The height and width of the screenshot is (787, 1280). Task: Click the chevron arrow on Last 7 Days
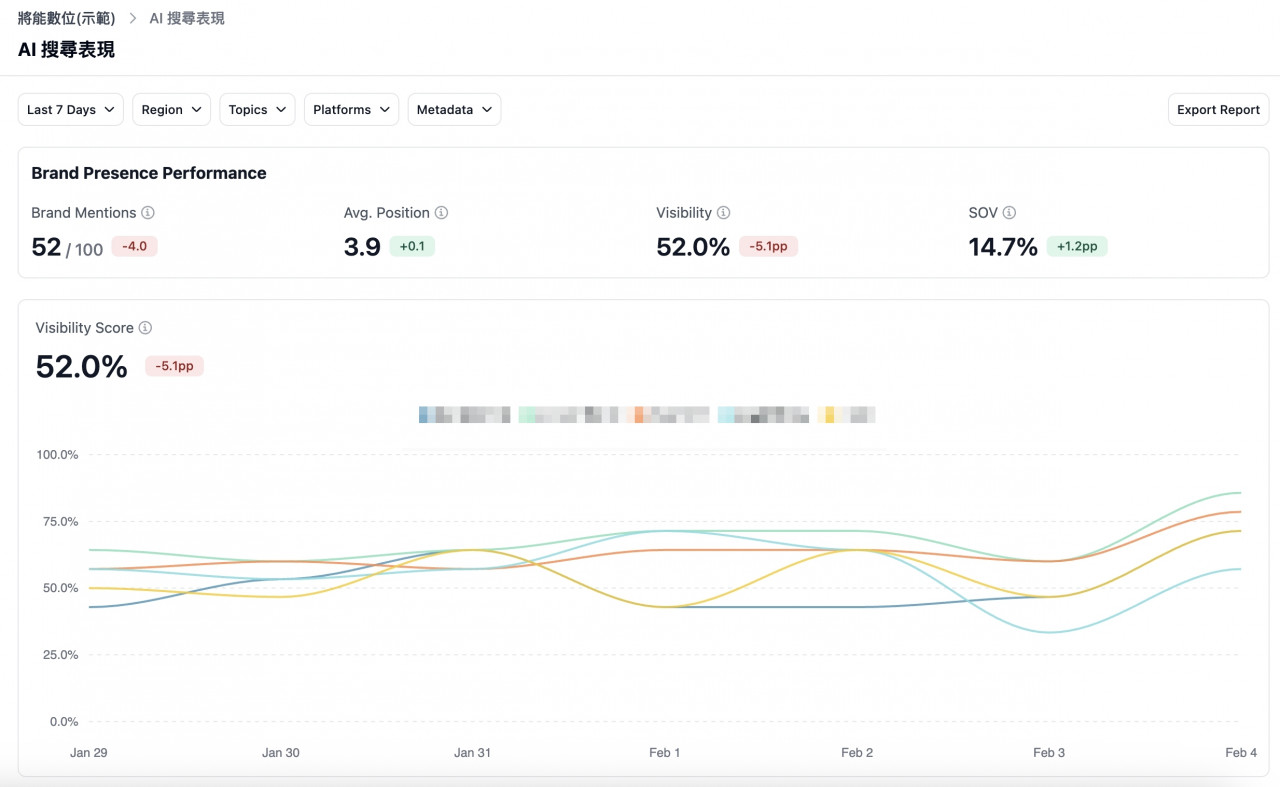pyautogui.click(x=109, y=110)
